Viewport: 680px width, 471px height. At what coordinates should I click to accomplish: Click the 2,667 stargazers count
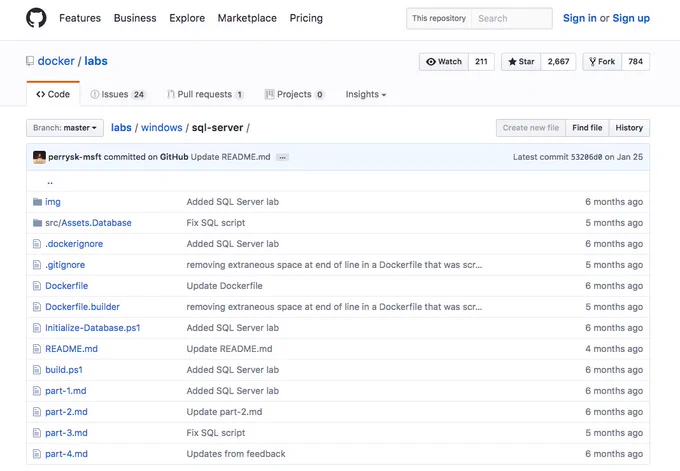coord(558,62)
